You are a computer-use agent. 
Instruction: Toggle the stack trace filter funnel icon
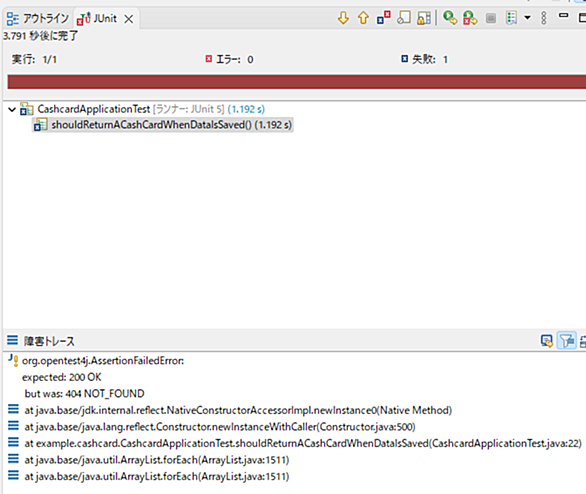tap(567, 340)
